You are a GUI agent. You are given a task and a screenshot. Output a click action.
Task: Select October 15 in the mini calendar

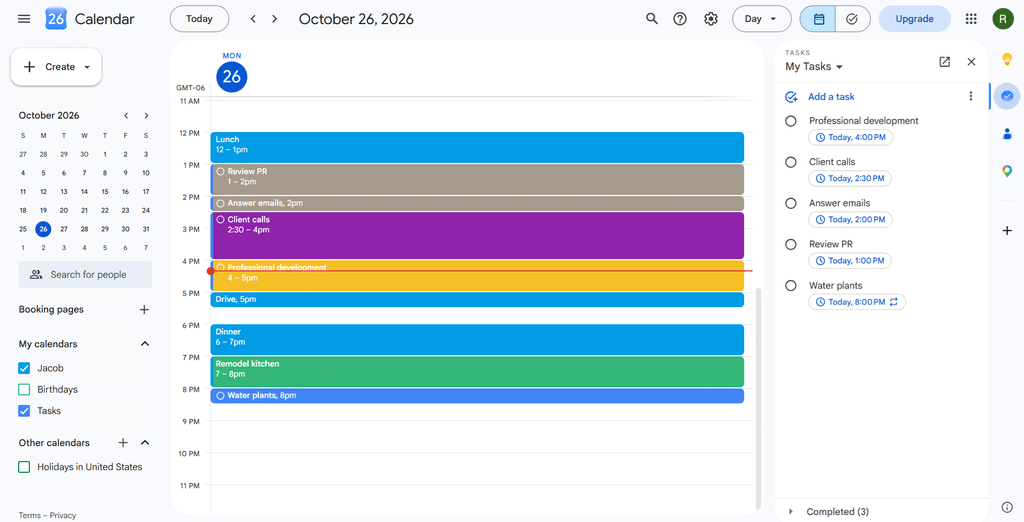(104, 192)
